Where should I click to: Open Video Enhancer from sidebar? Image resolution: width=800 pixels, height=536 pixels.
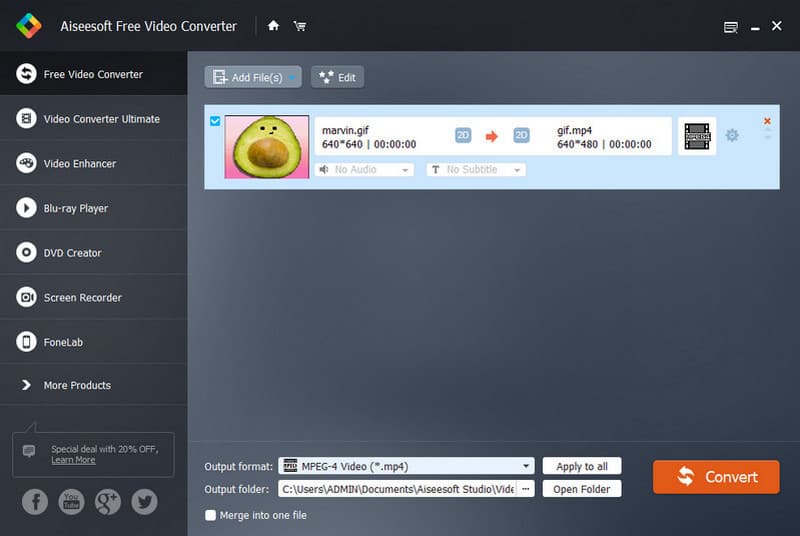point(93,164)
